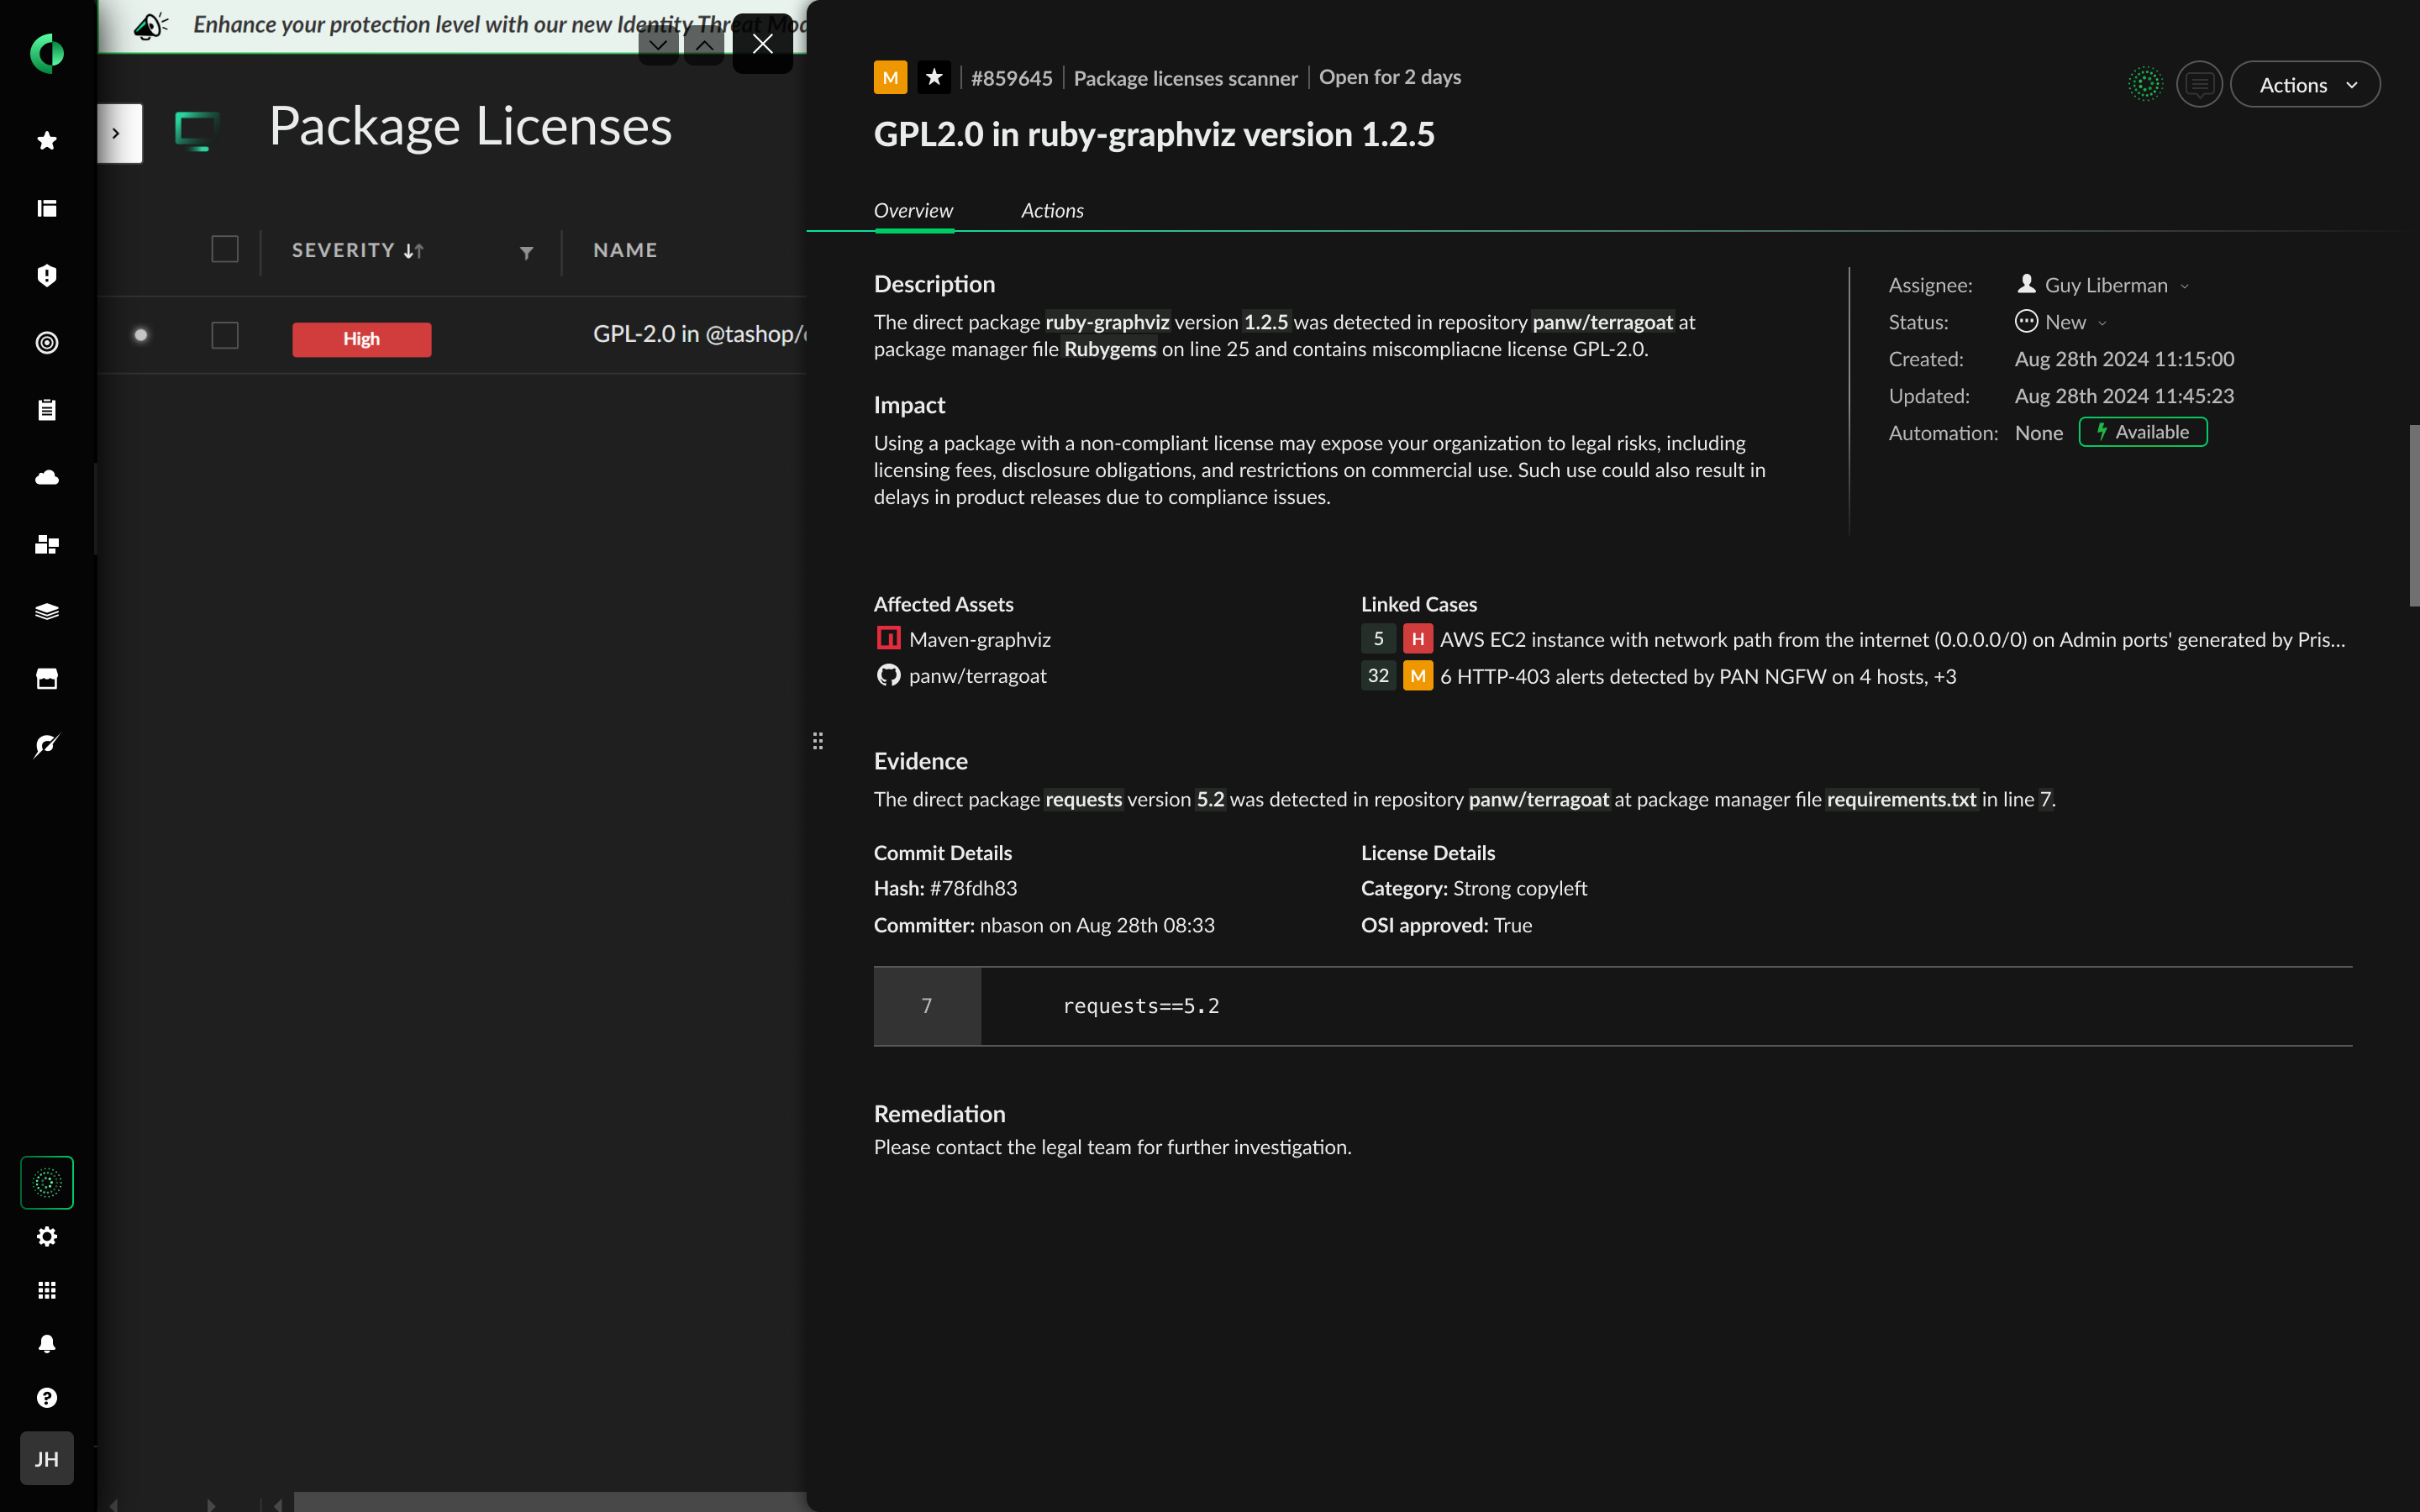Click the notifications bell in the sidebar

coord(46,1343)
